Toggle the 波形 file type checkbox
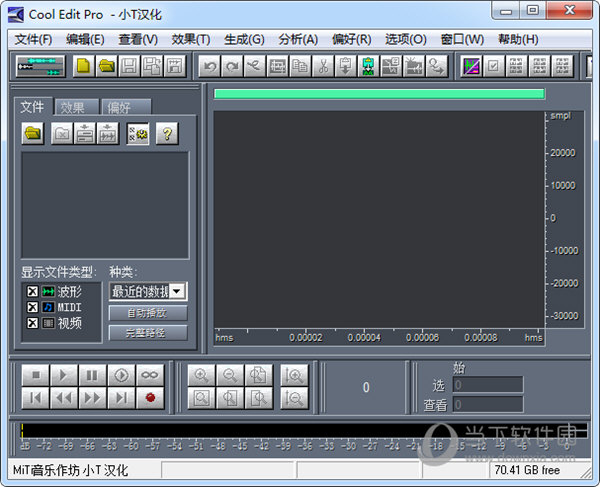 33,292
